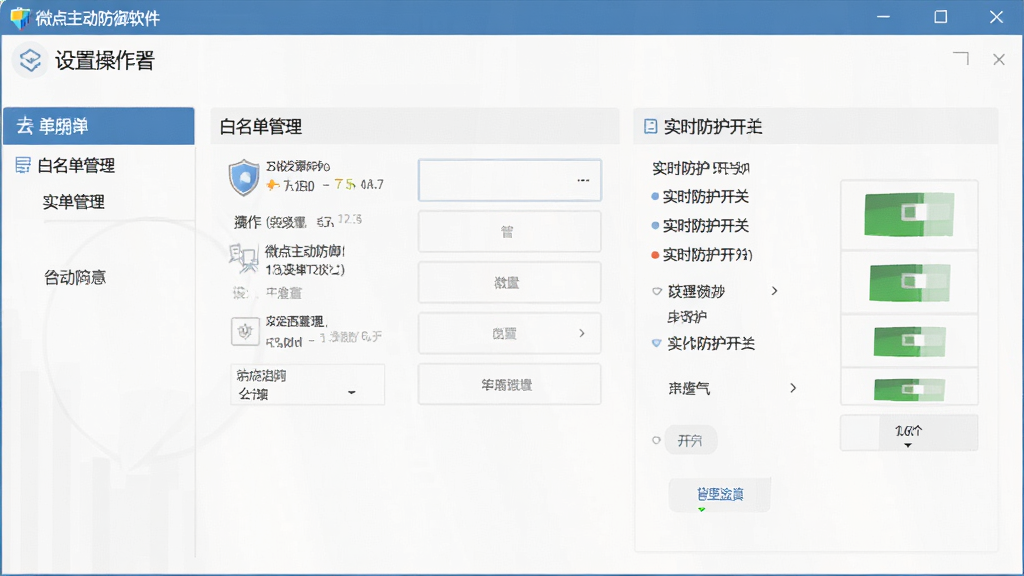
Task: Click the app shield logo in the title bar
Action: point(20,18)
